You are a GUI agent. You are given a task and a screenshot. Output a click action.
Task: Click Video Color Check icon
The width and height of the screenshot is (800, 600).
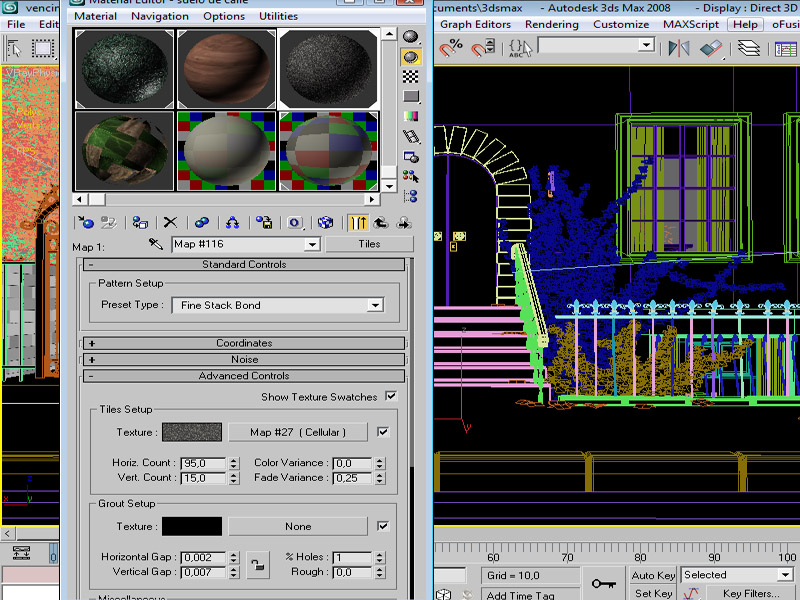pyautogui.click(x=411, y=116)
